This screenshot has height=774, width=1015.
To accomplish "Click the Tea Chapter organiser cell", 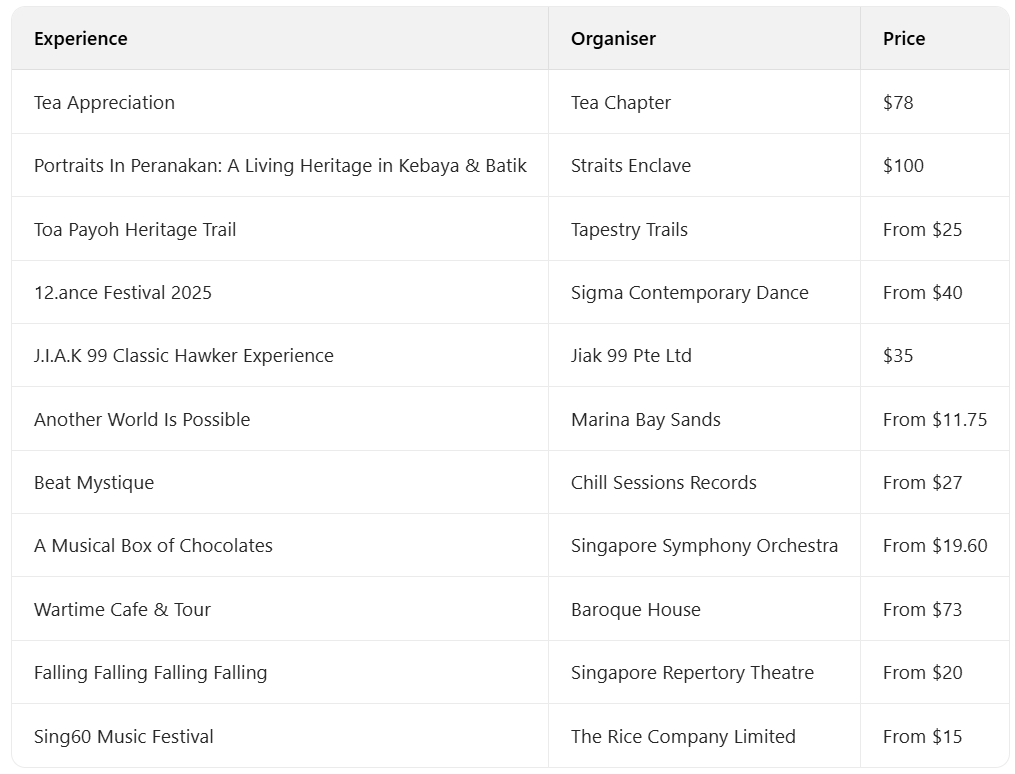I will pyautogui.click(x=621, y=102).
